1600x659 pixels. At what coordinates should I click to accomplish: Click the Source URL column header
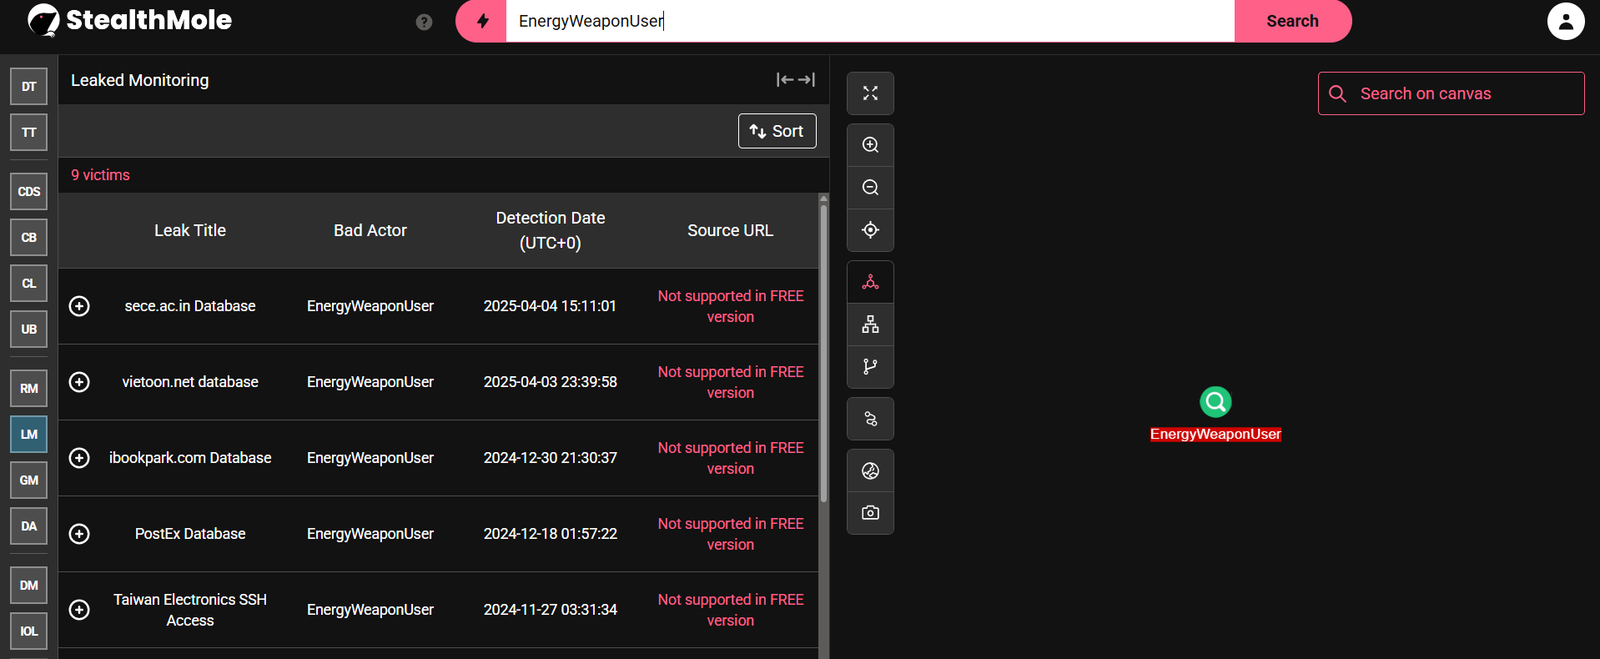point(730,230)
